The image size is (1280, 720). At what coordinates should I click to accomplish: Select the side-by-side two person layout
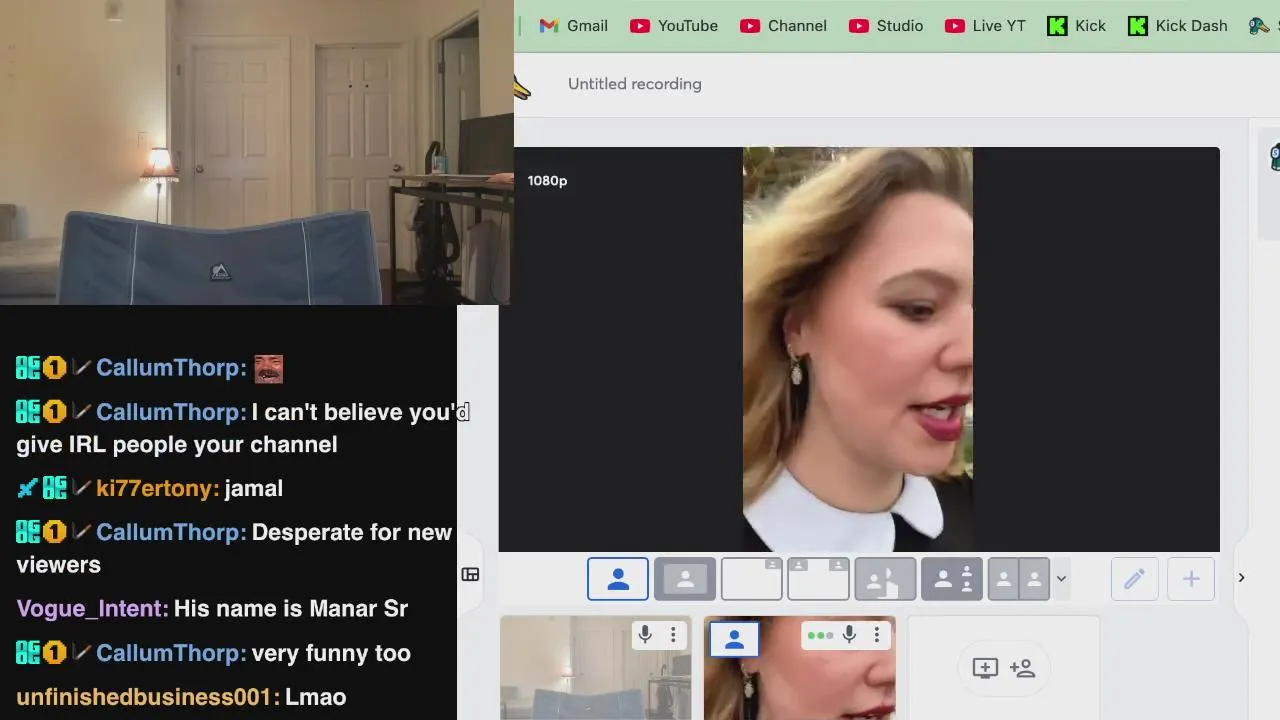tap(1018, 579)
